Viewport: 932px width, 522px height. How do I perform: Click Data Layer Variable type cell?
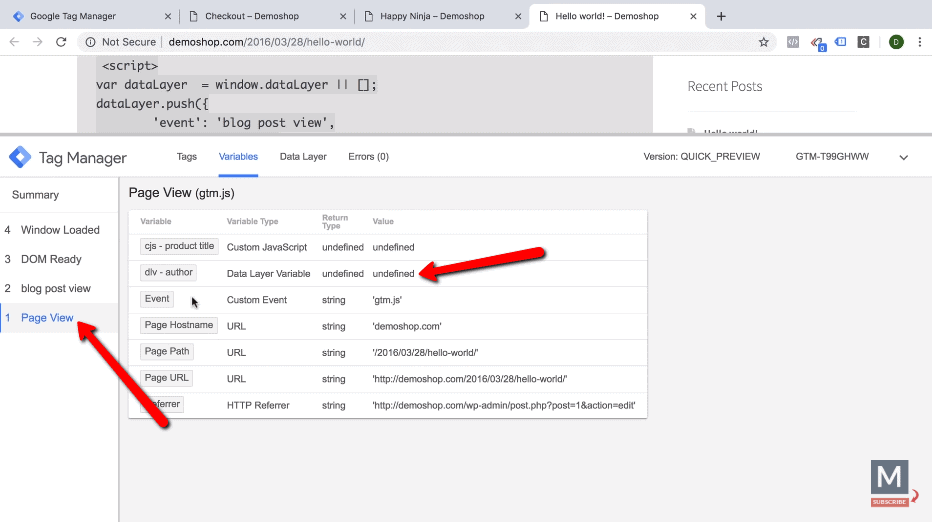tap(269, 274)
